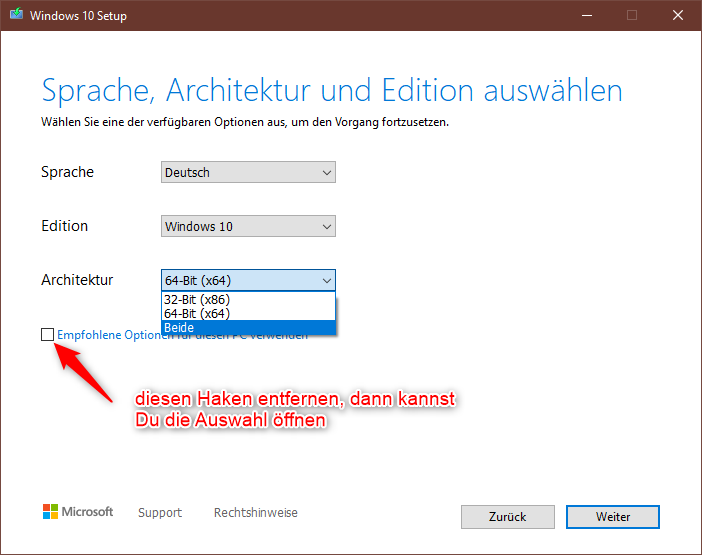This screenshot has height=555, width=702.
Task: Click the Empfohlene Optionen label text
Action: pos(182,335)
